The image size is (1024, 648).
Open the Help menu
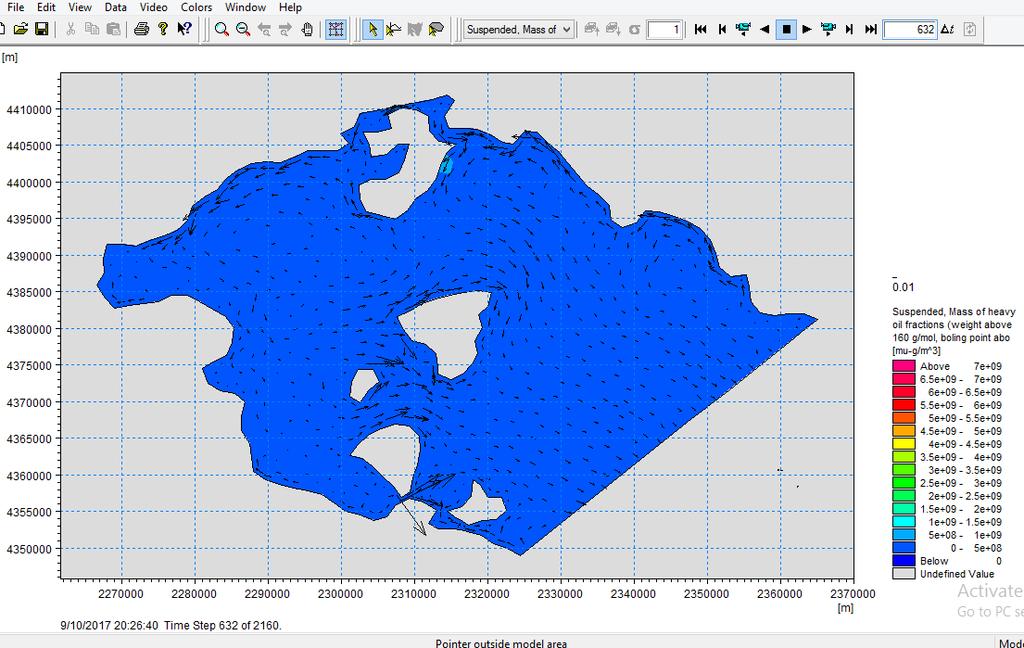click(290, 7)
